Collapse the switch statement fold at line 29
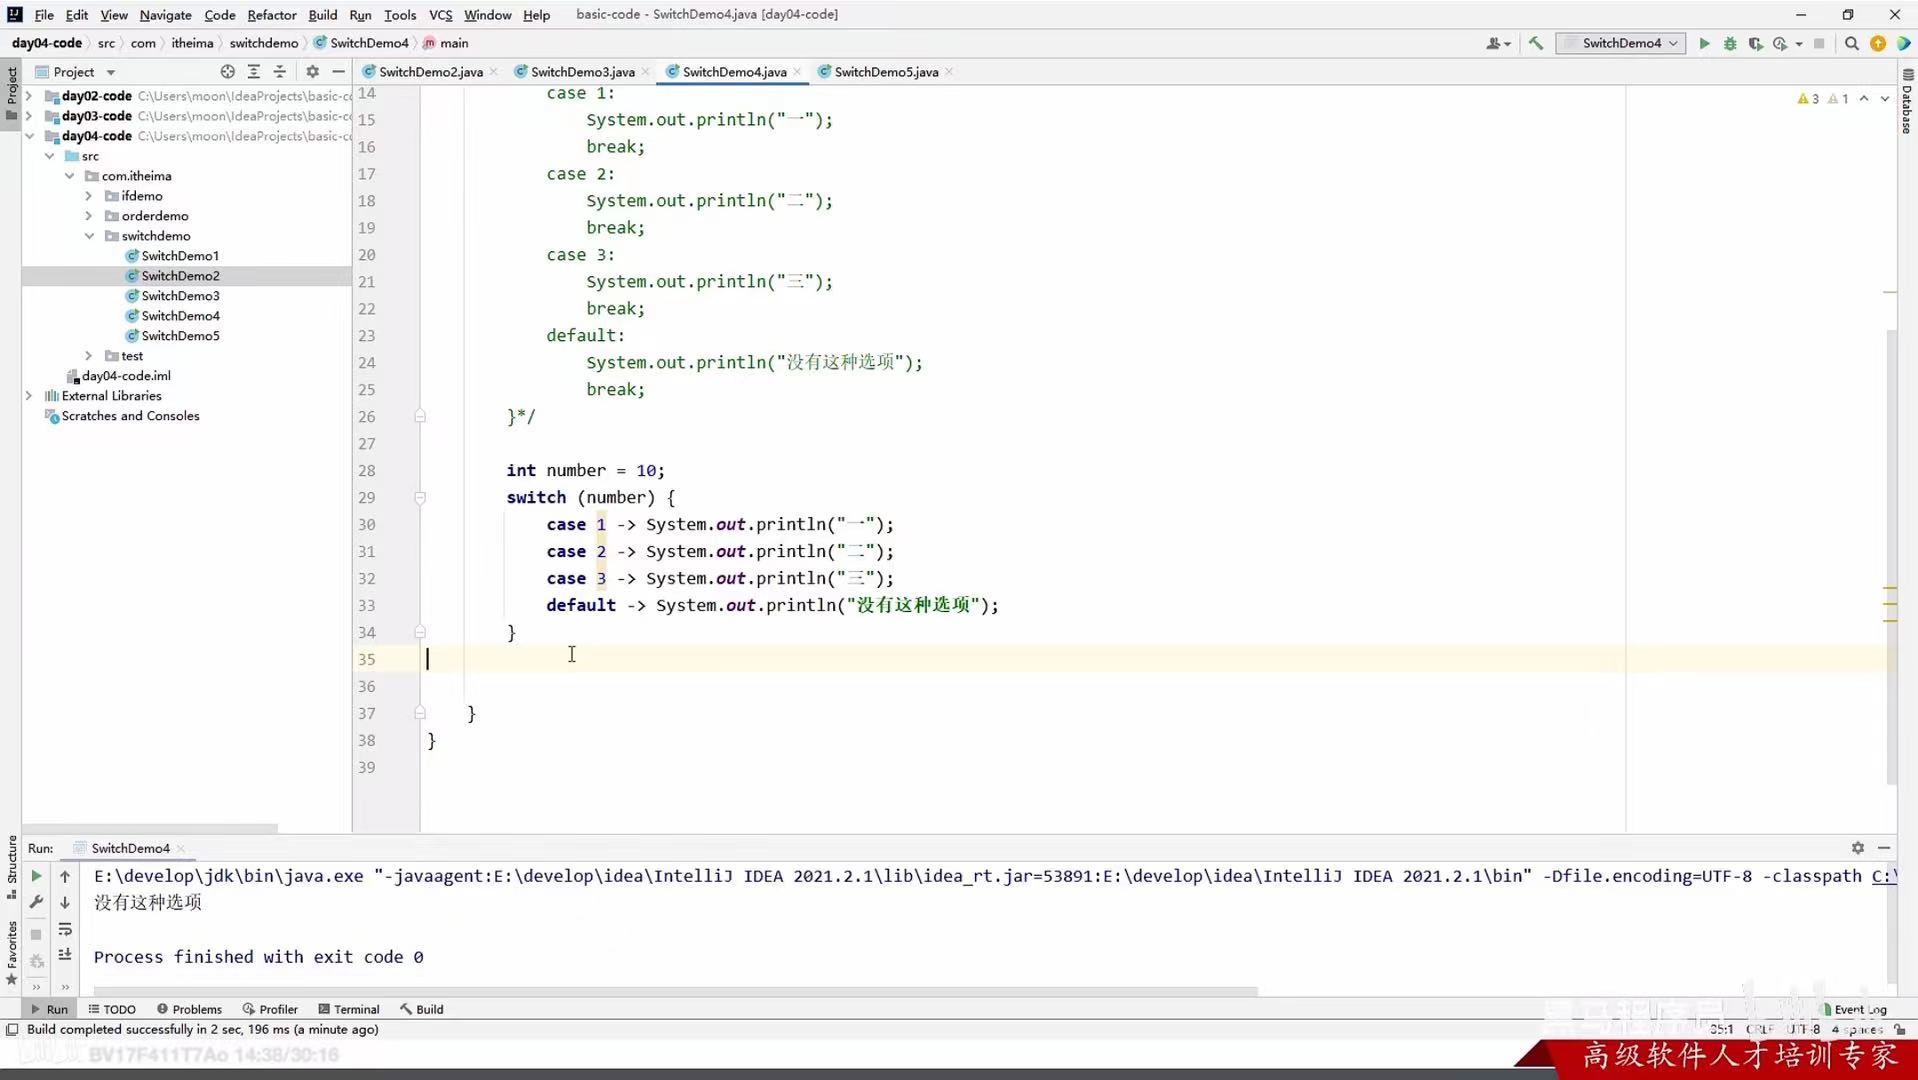Viewport: 1918px width, 1080px height. click(420, 498)
